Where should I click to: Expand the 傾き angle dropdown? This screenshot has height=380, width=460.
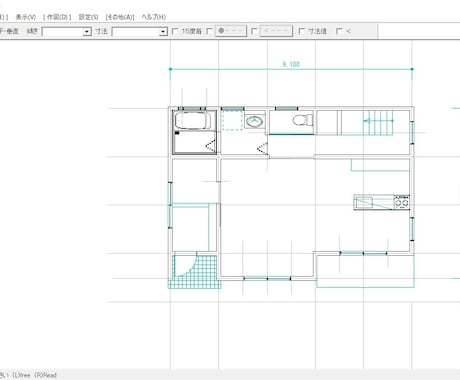pos(87,32)
